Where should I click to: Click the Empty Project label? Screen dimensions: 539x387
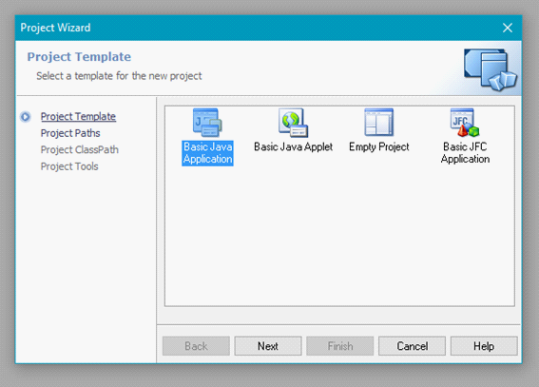click(x=379, y=147)
